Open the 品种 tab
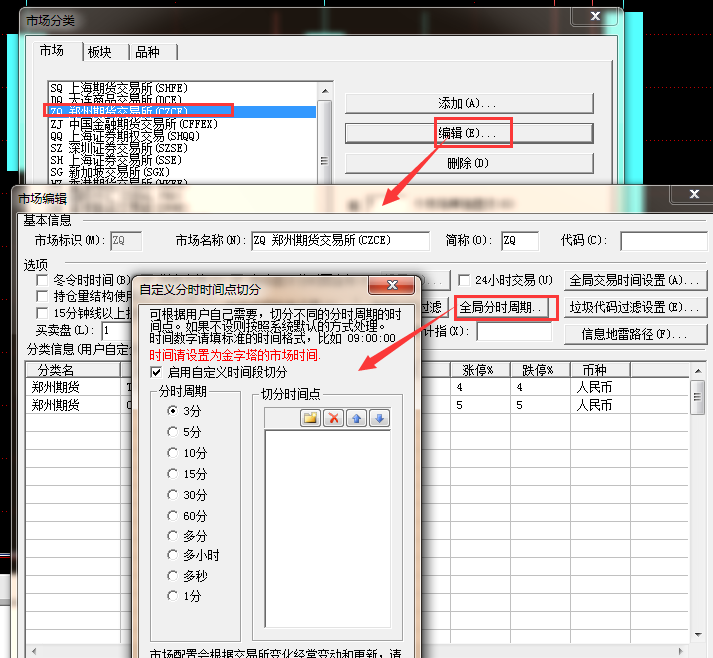Viewport: 713px width, 658px height. tap(147, 52)
